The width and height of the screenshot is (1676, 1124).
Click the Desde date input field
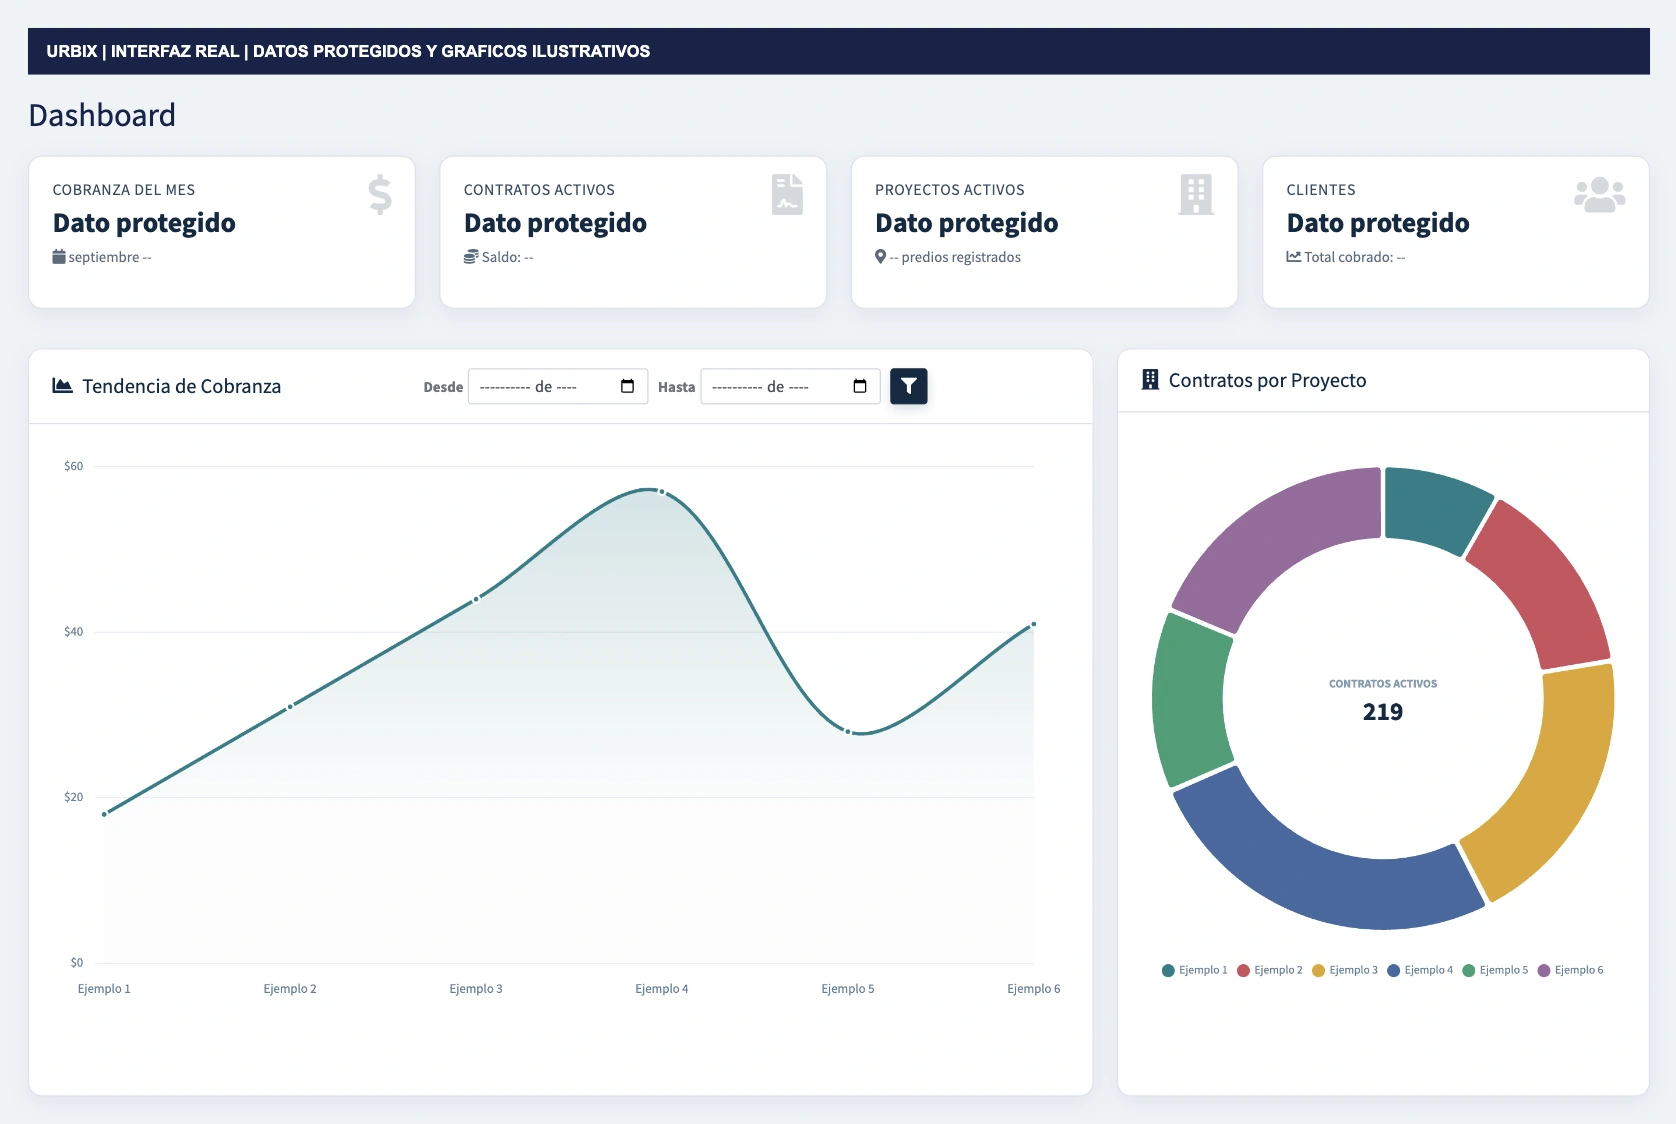point(558,386)
